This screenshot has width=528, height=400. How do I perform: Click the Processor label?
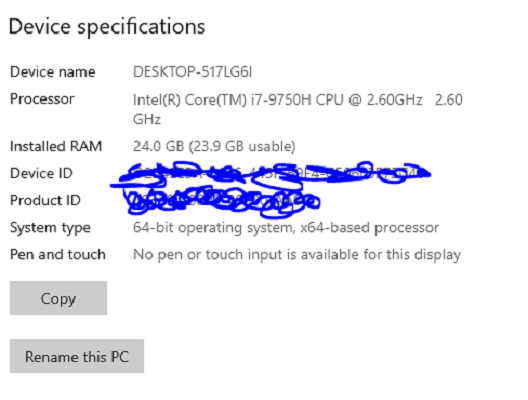pos(42,99)
